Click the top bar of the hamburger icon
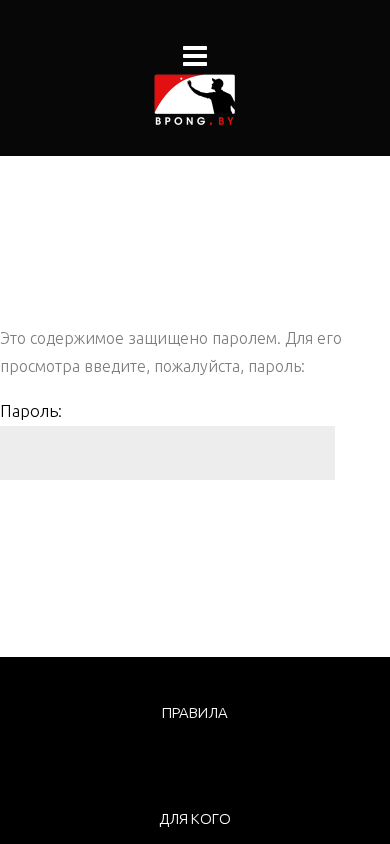This screenshot has width=390, height=844. (x=195, y=48)
